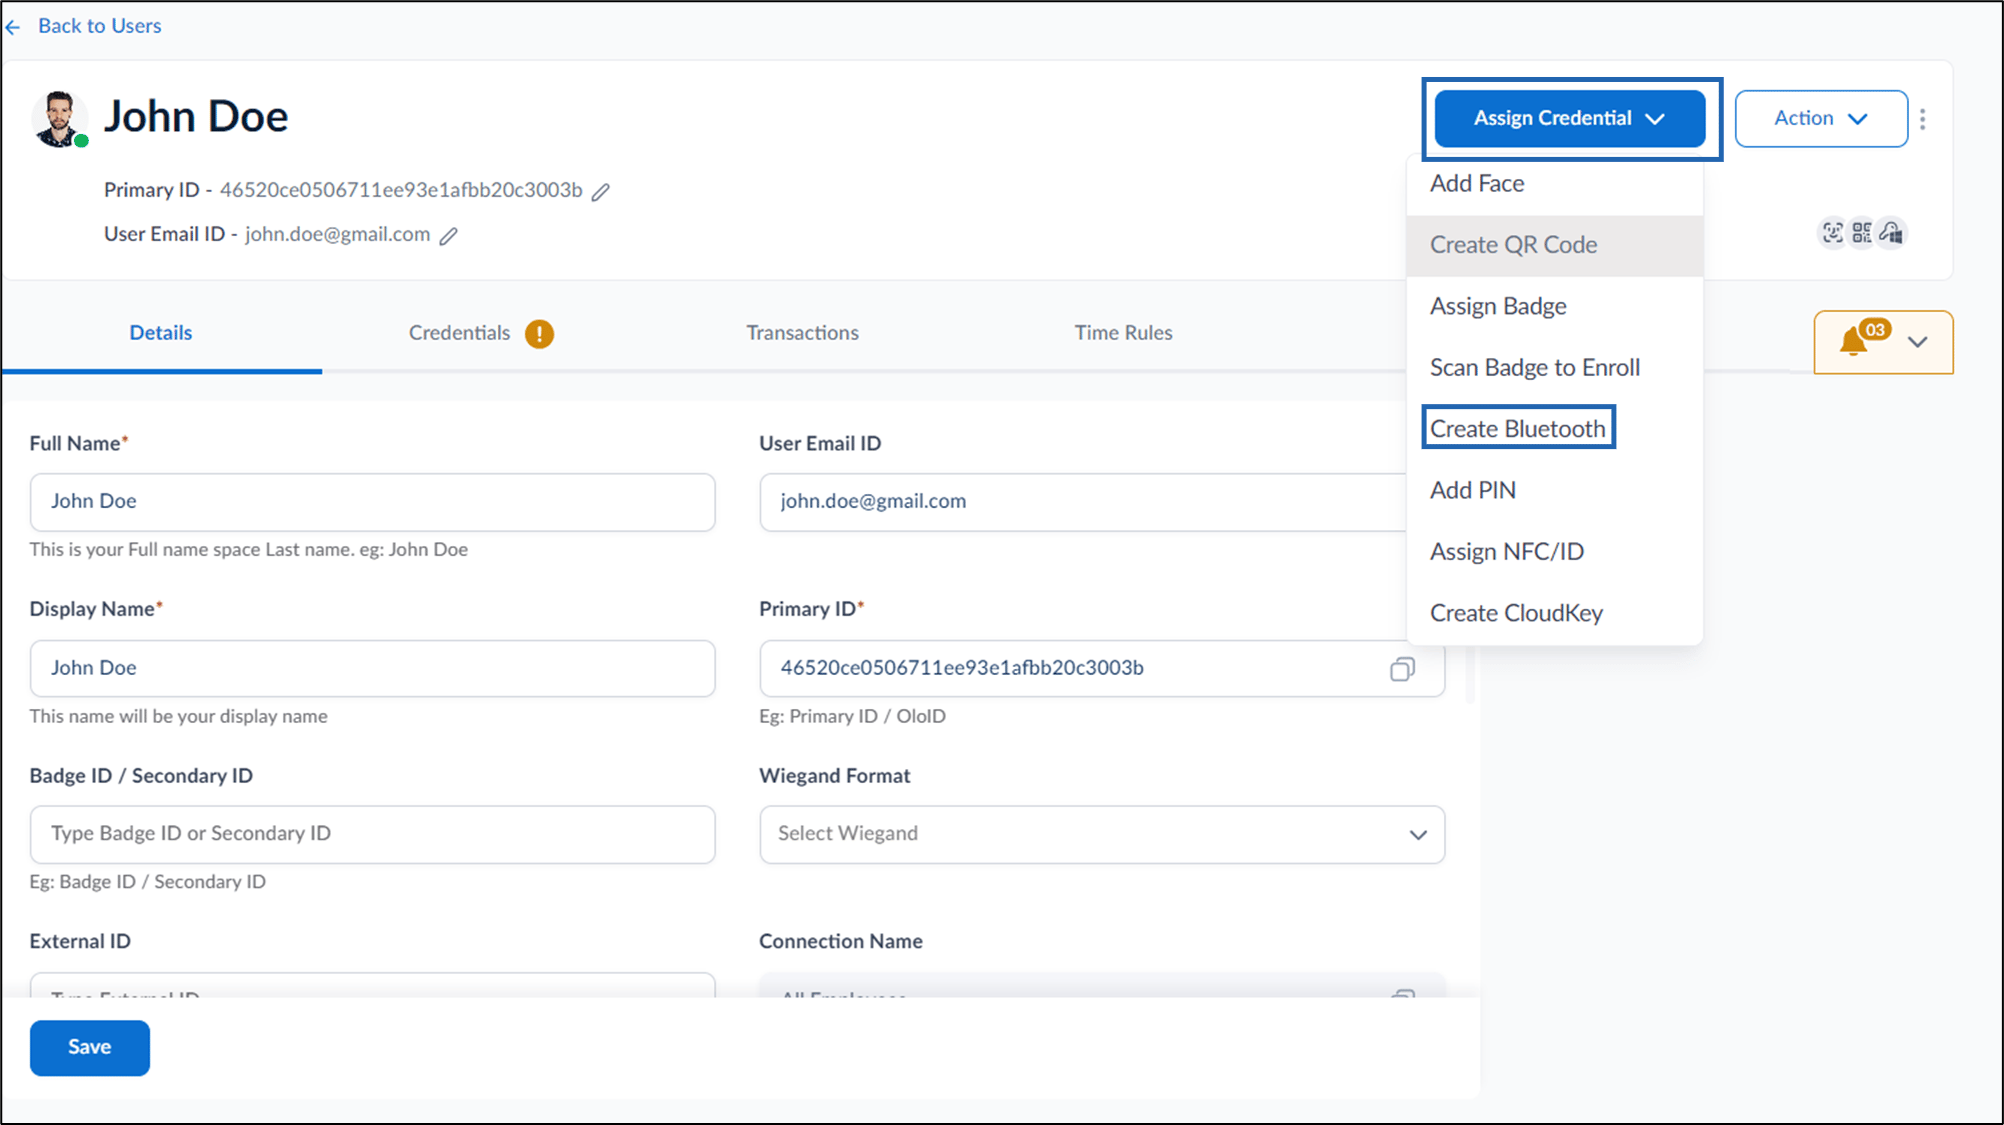The image size is (2004, 1125).
Task: Click the pencil icon next to Primary ID
Action: (x=600, y=191)
